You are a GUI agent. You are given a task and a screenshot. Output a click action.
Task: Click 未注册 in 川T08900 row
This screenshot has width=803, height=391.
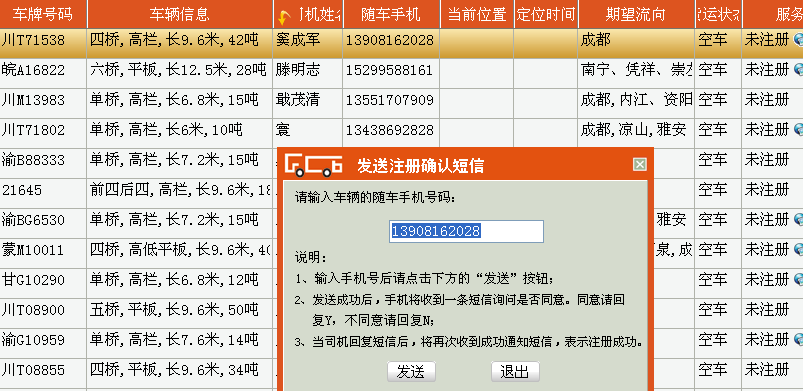point(767,311)
